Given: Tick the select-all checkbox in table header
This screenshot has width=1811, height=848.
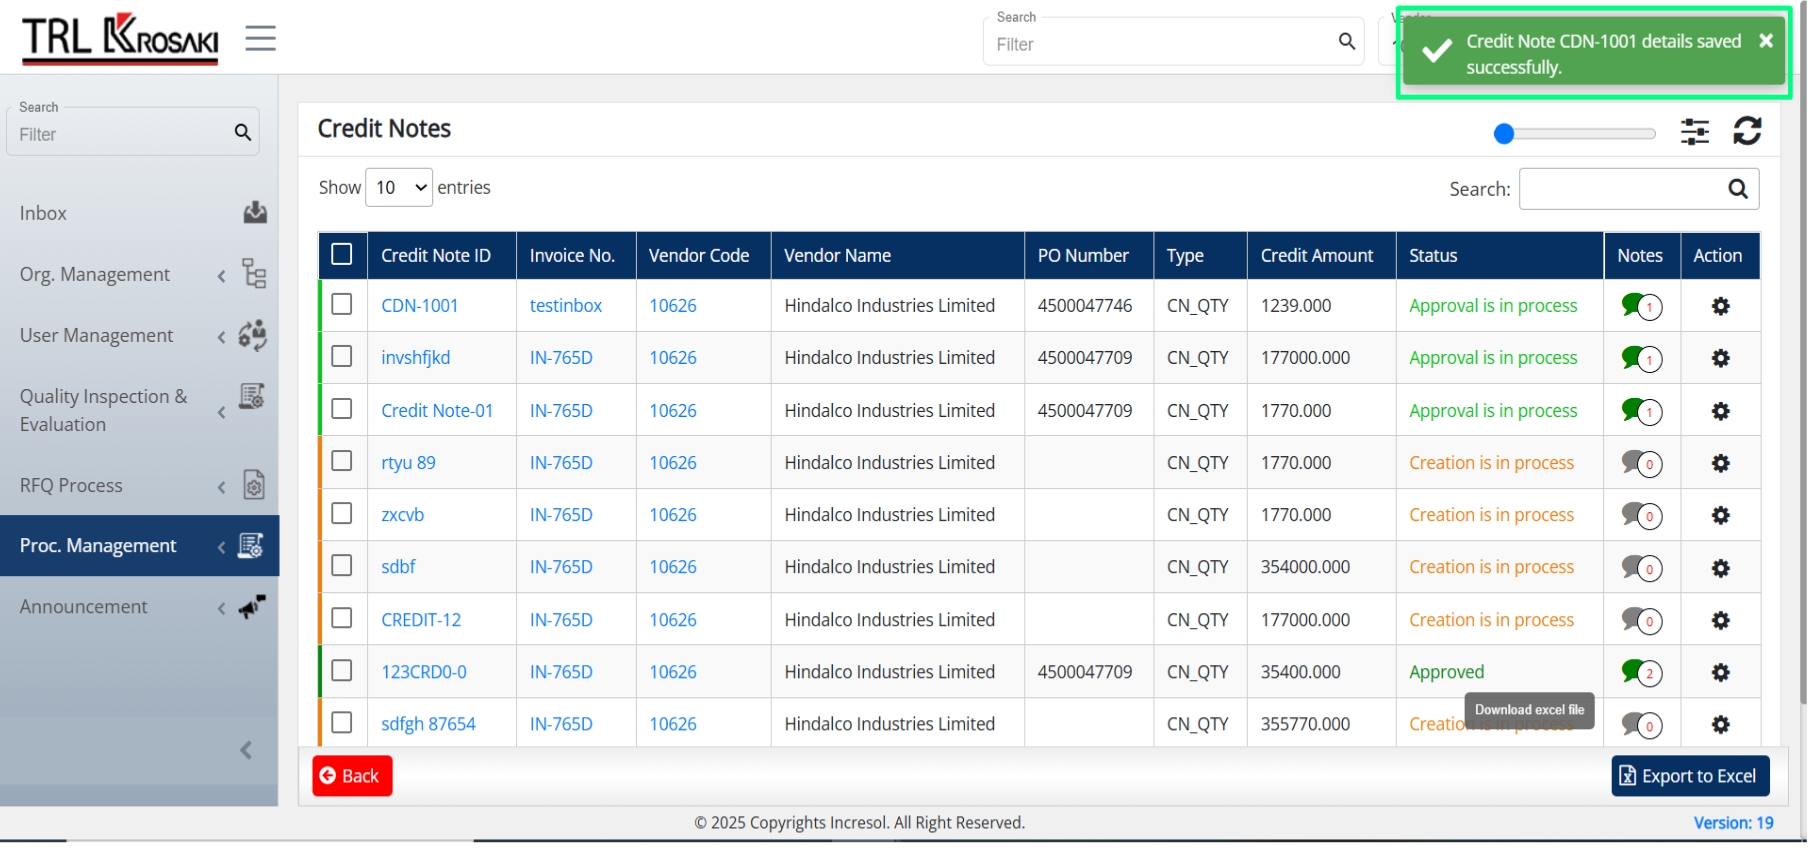Looking at the screenshot, I should (x=342, y=255).
